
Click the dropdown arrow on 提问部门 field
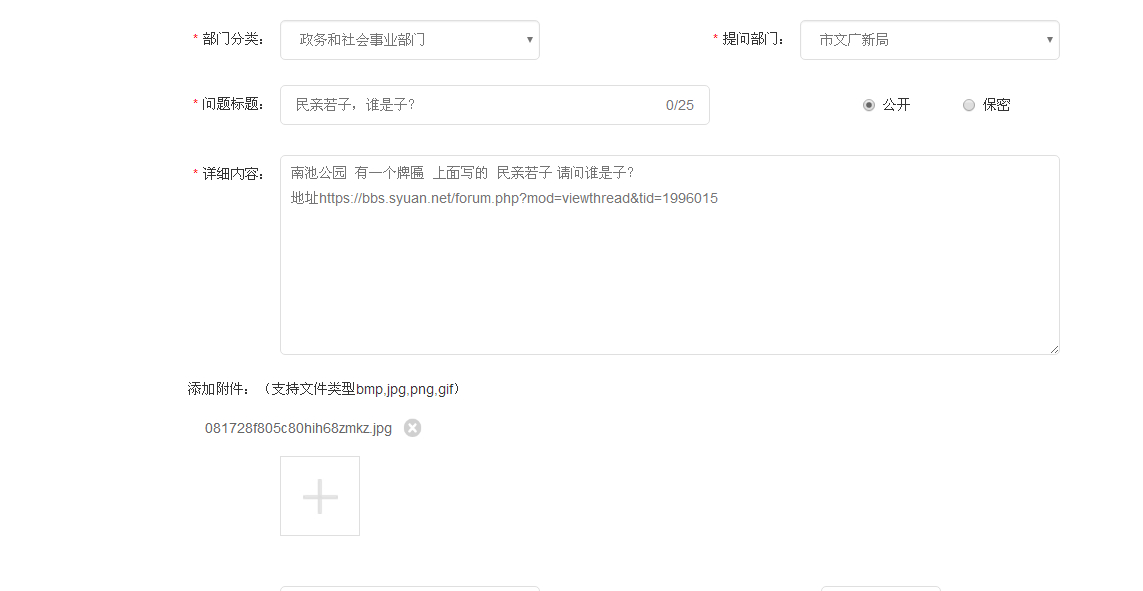tap(1049, 39)
